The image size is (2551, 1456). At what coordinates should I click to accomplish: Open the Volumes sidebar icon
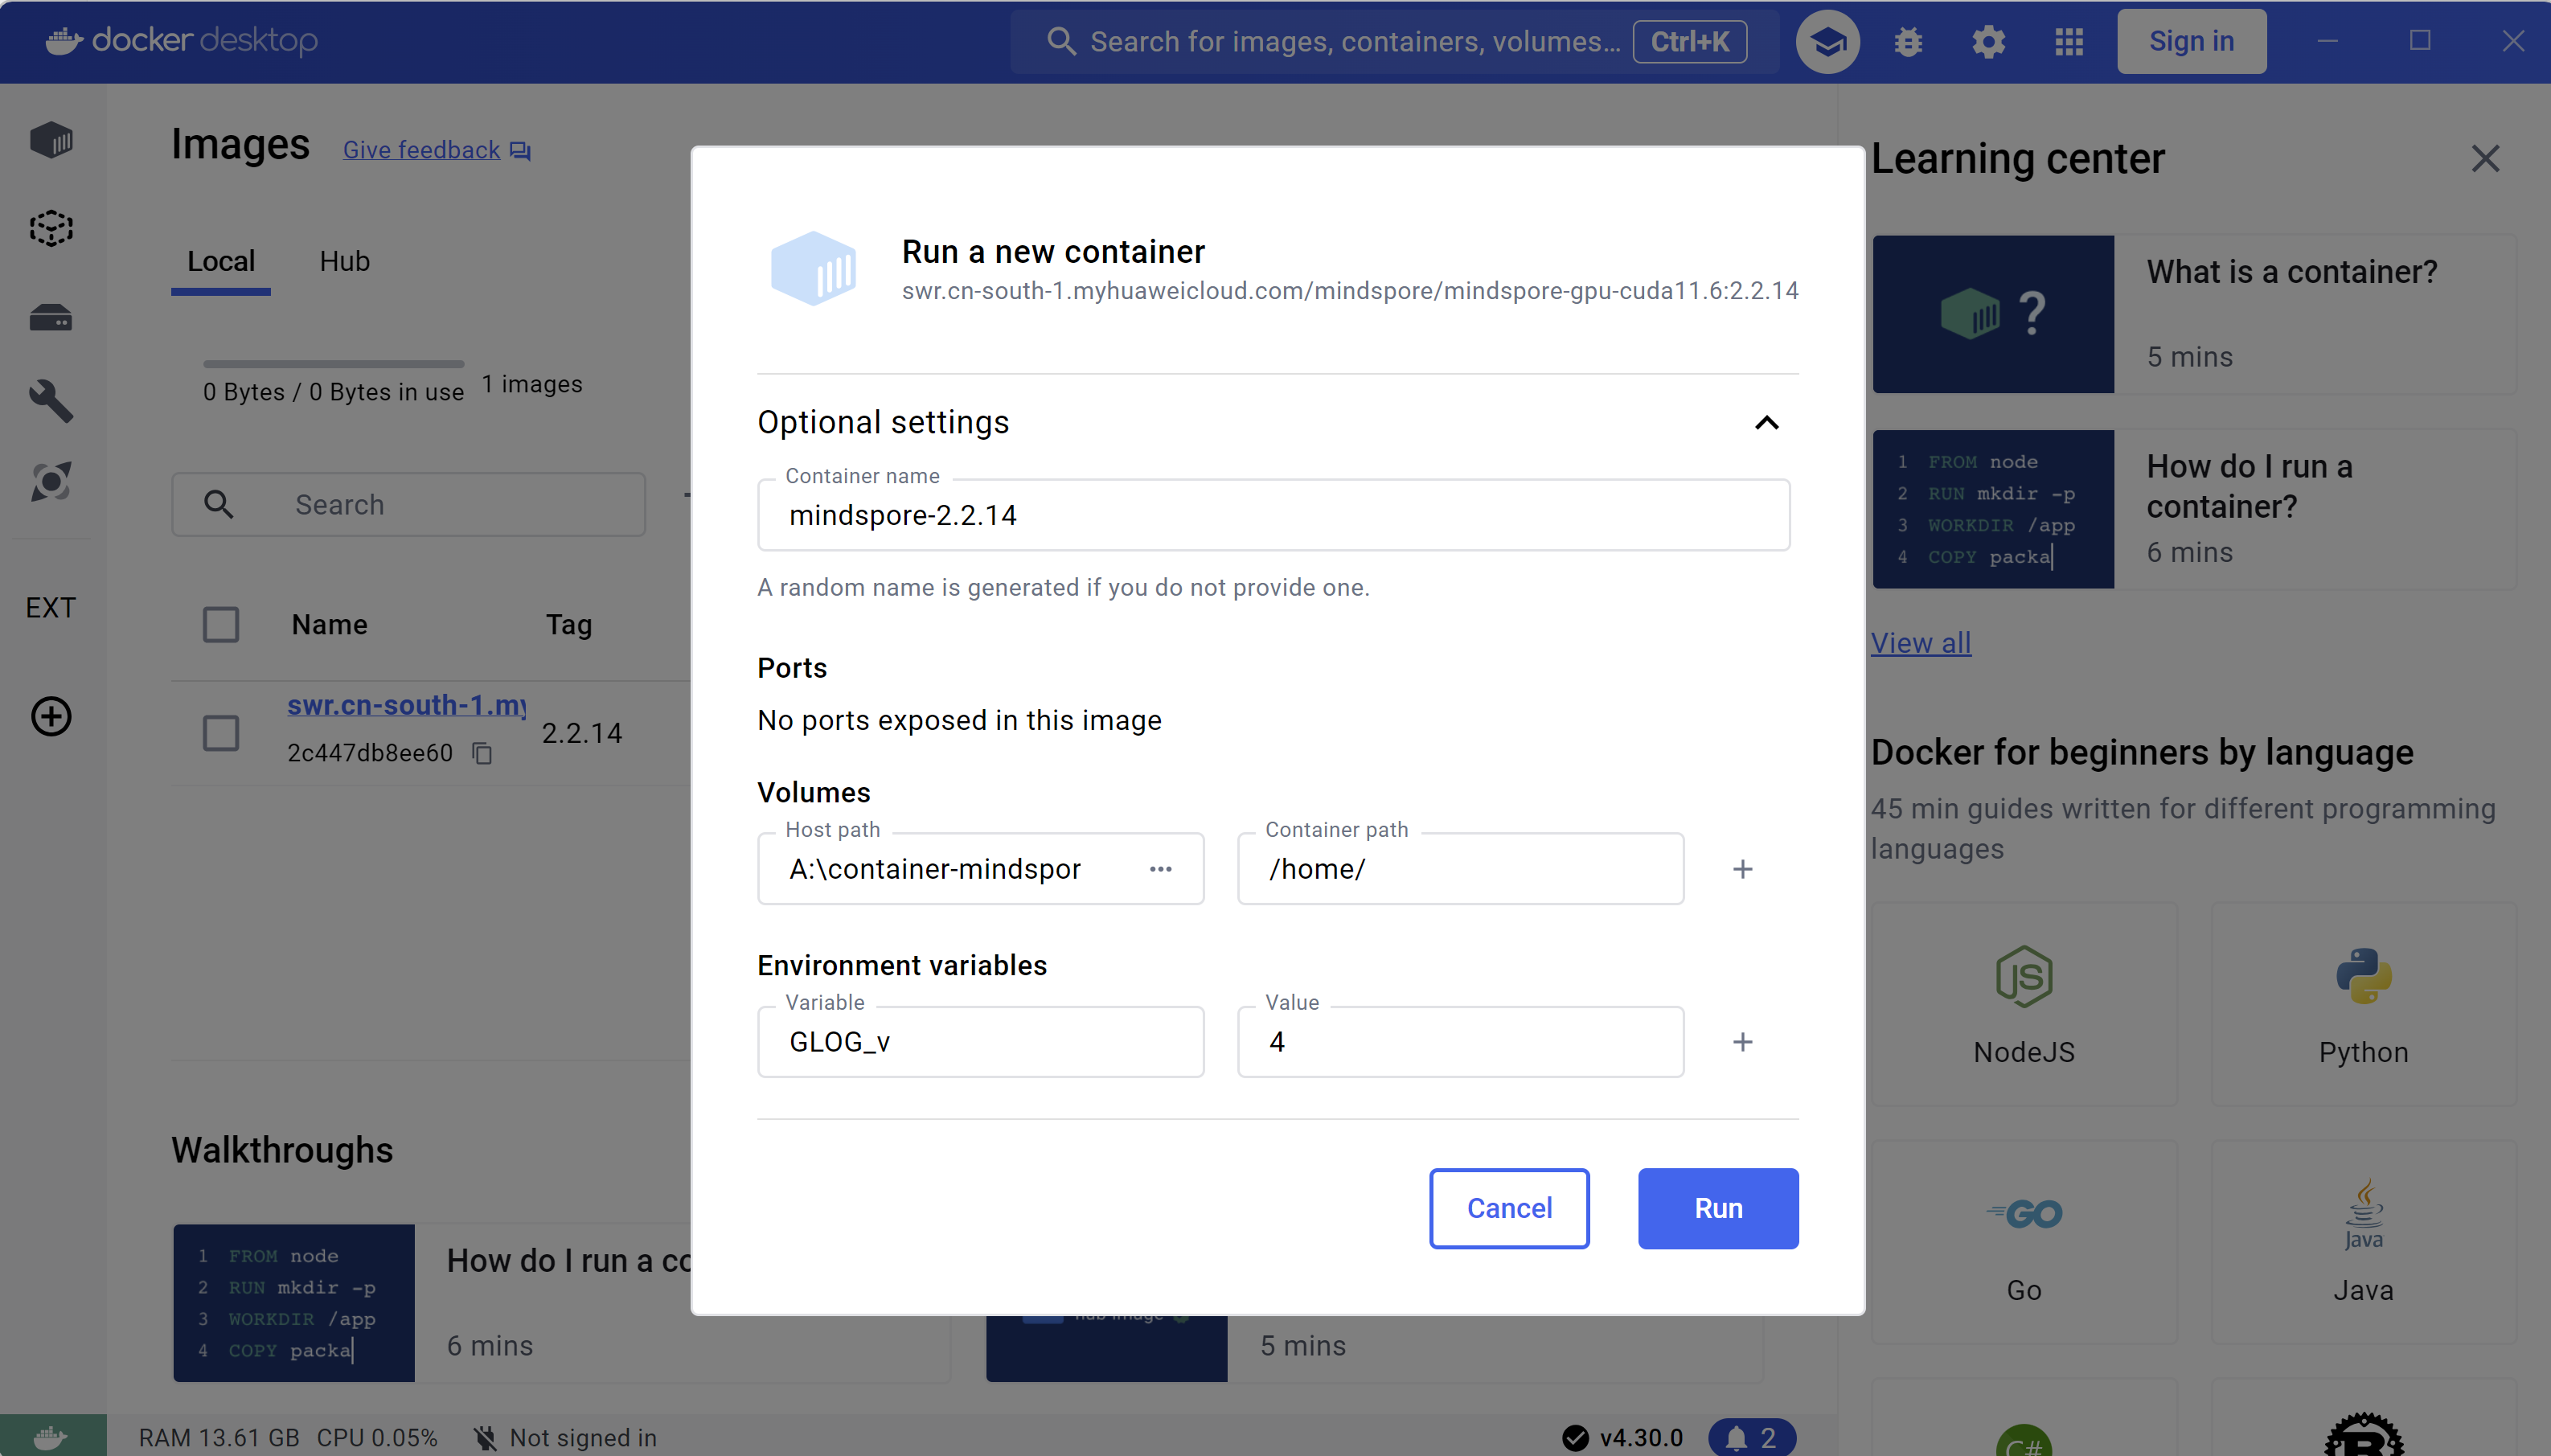[x=51, y=318]
